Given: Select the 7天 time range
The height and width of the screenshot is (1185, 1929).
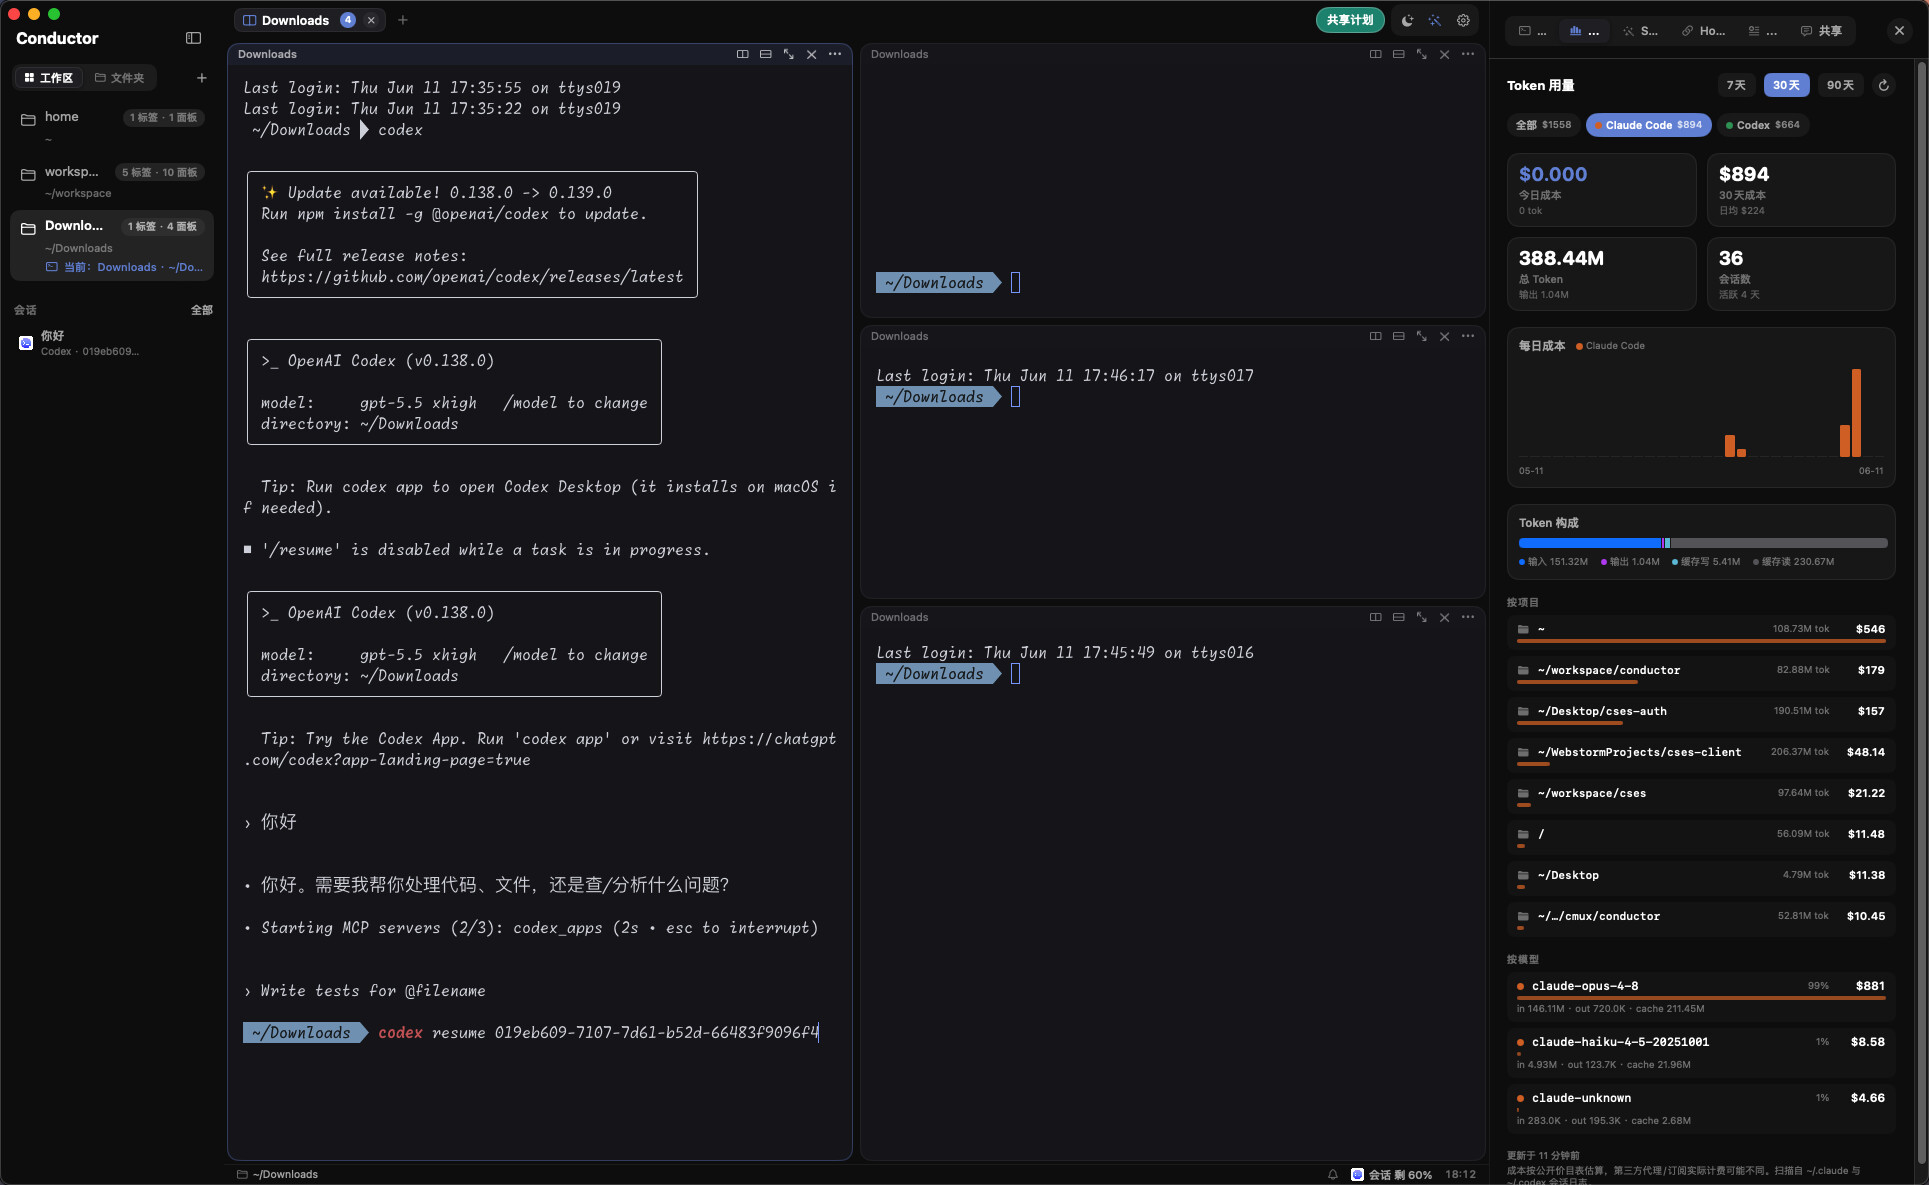Looking at the screenshot, I should pos(1736,85).
